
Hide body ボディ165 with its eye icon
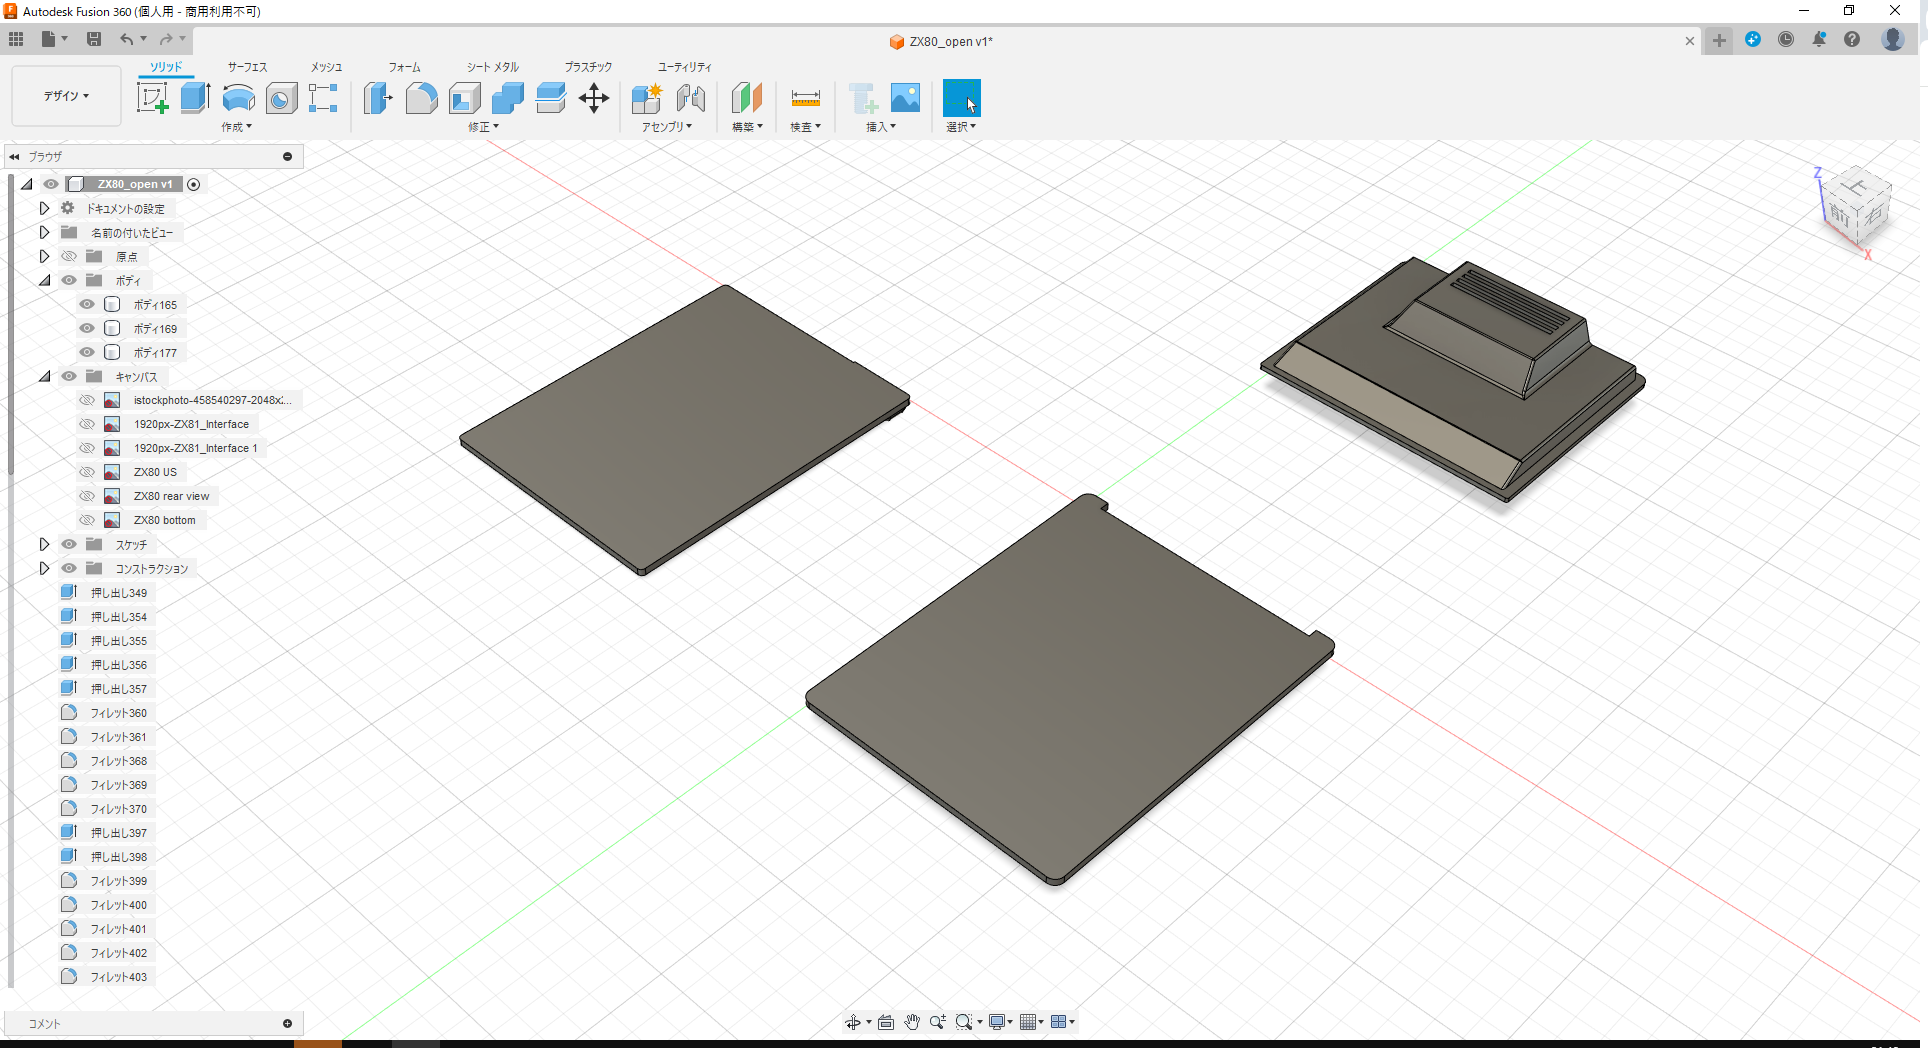coord(87,304)
